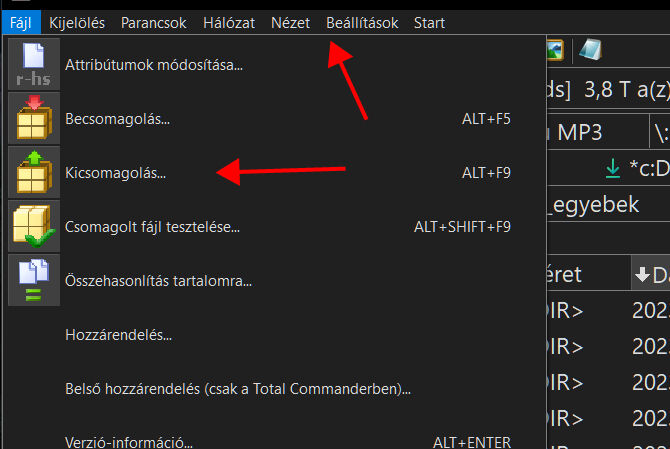Open the Hálózat menu

[x=229, y=22]
